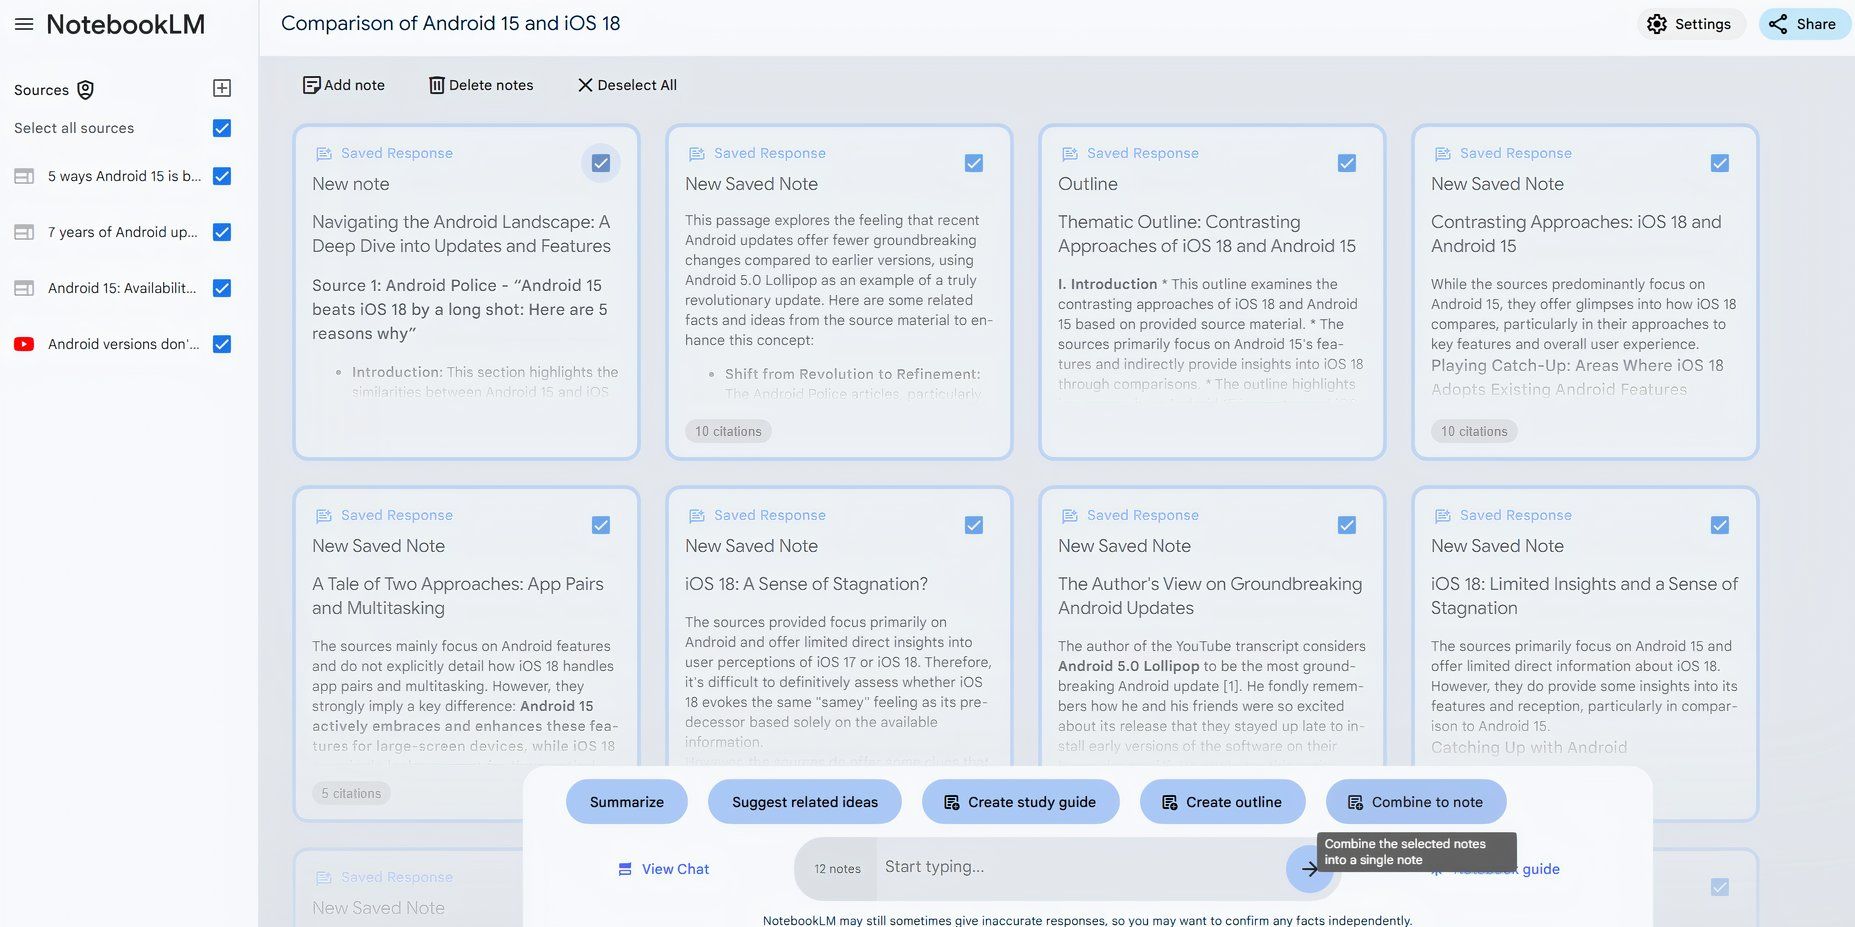Click the Delete notes trash icon

(x=437, y=85)
